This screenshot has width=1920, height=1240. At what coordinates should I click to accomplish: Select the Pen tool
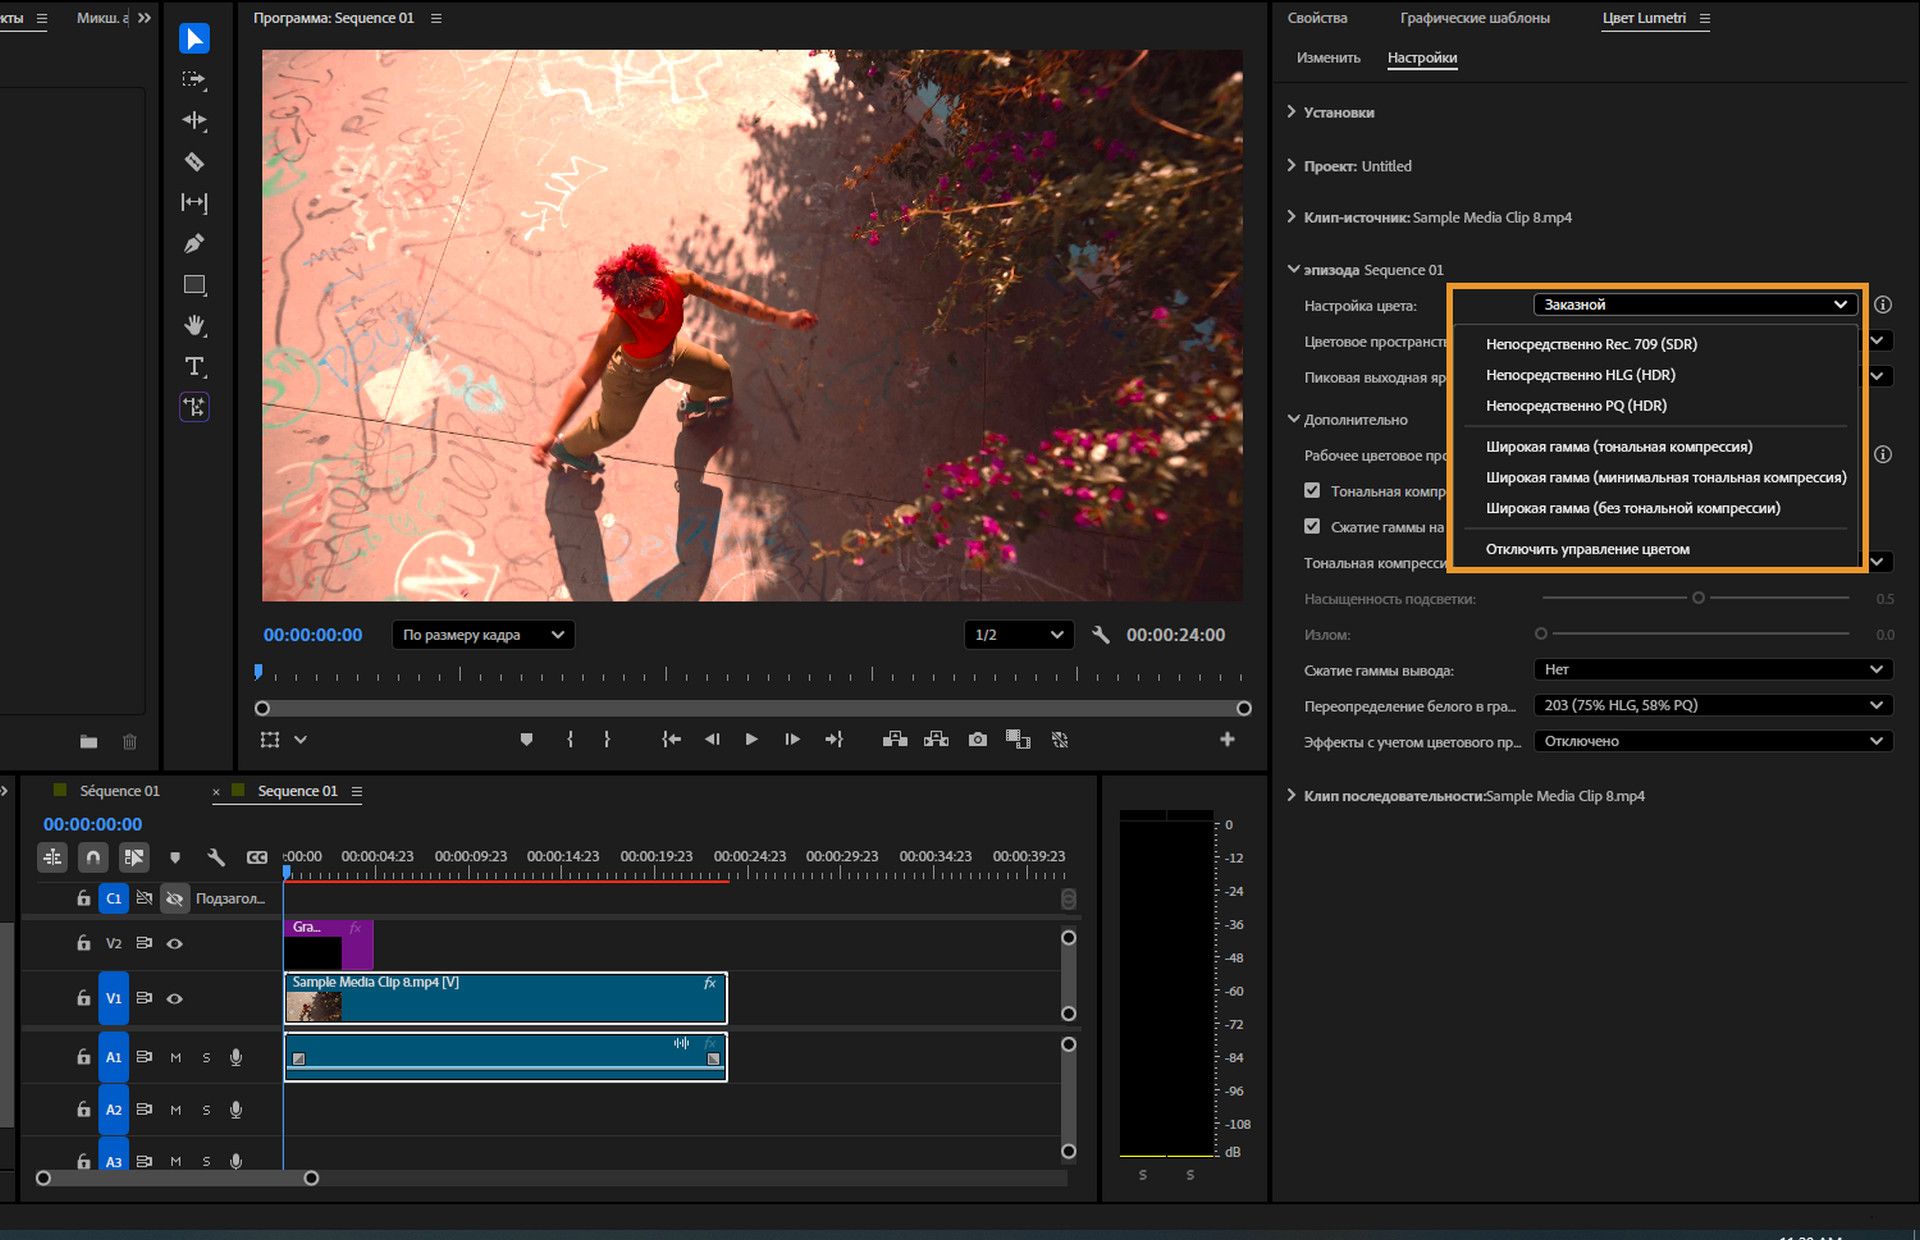point(194,243)
